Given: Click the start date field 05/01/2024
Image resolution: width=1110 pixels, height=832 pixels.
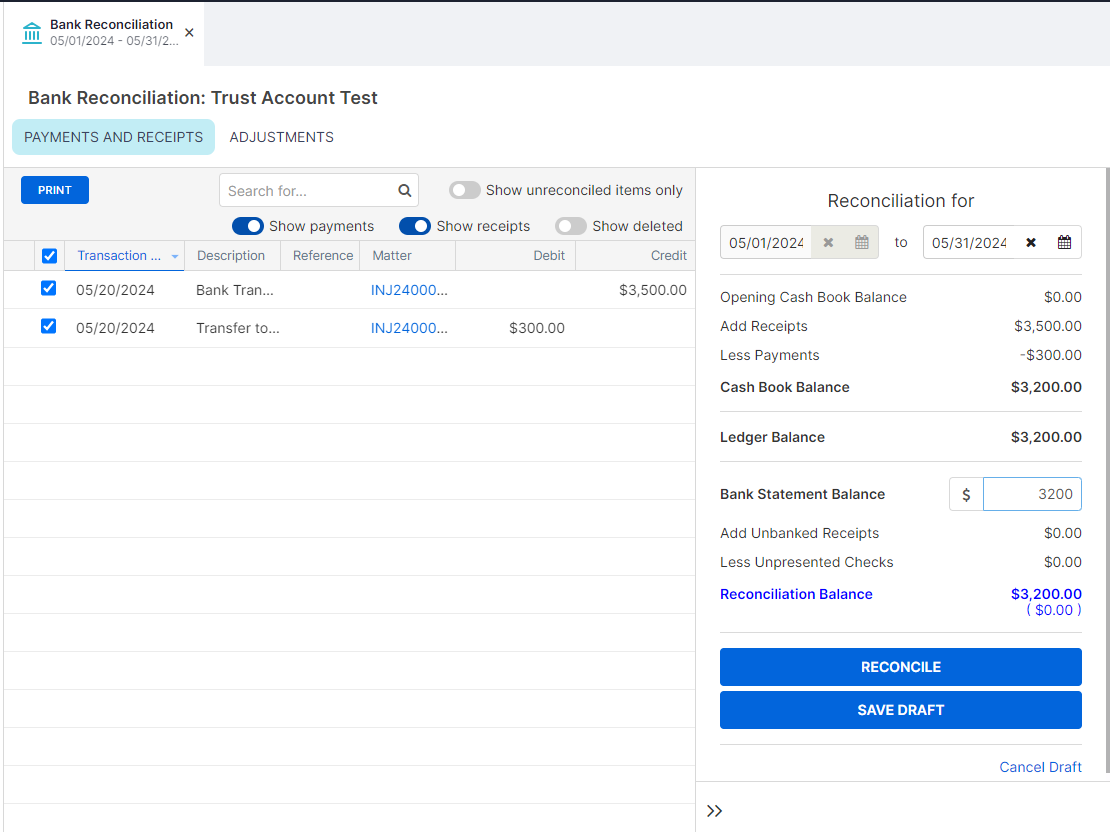Looking at the screenshot, I should 766,242.
